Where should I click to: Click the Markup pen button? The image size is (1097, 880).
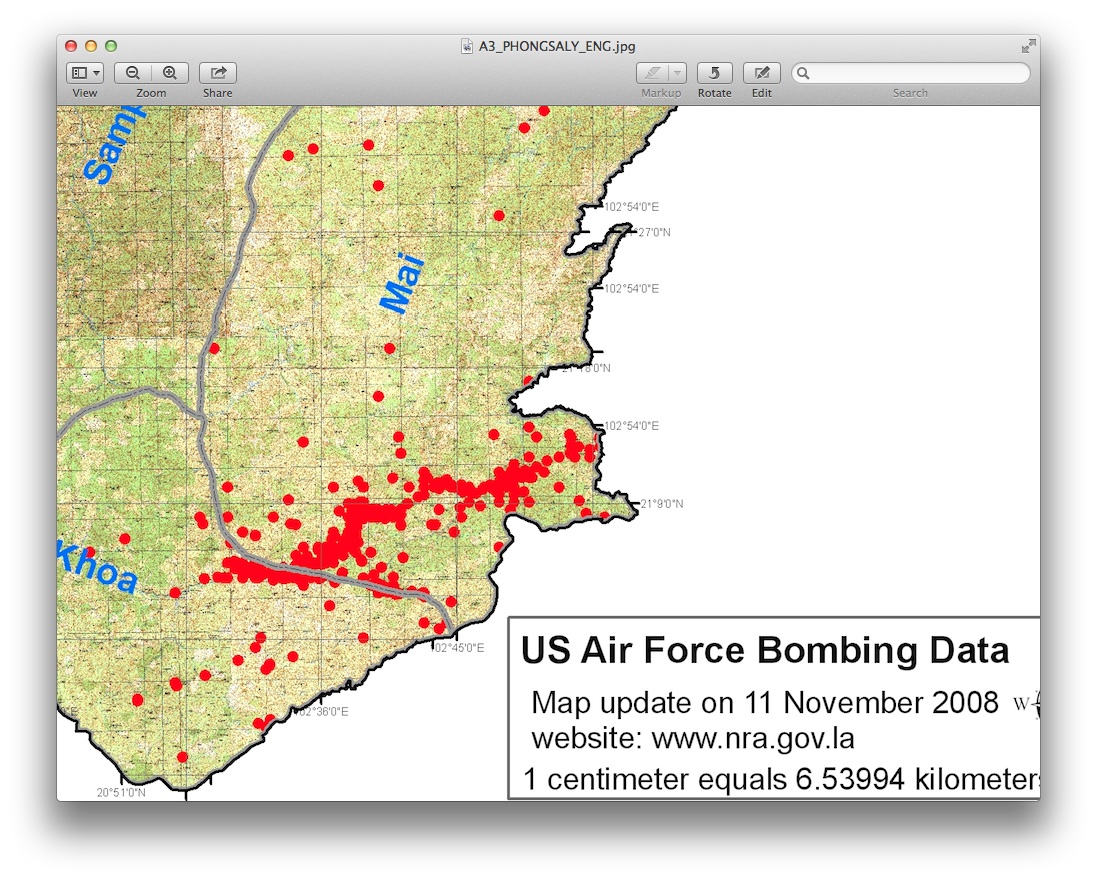[652, 73]
